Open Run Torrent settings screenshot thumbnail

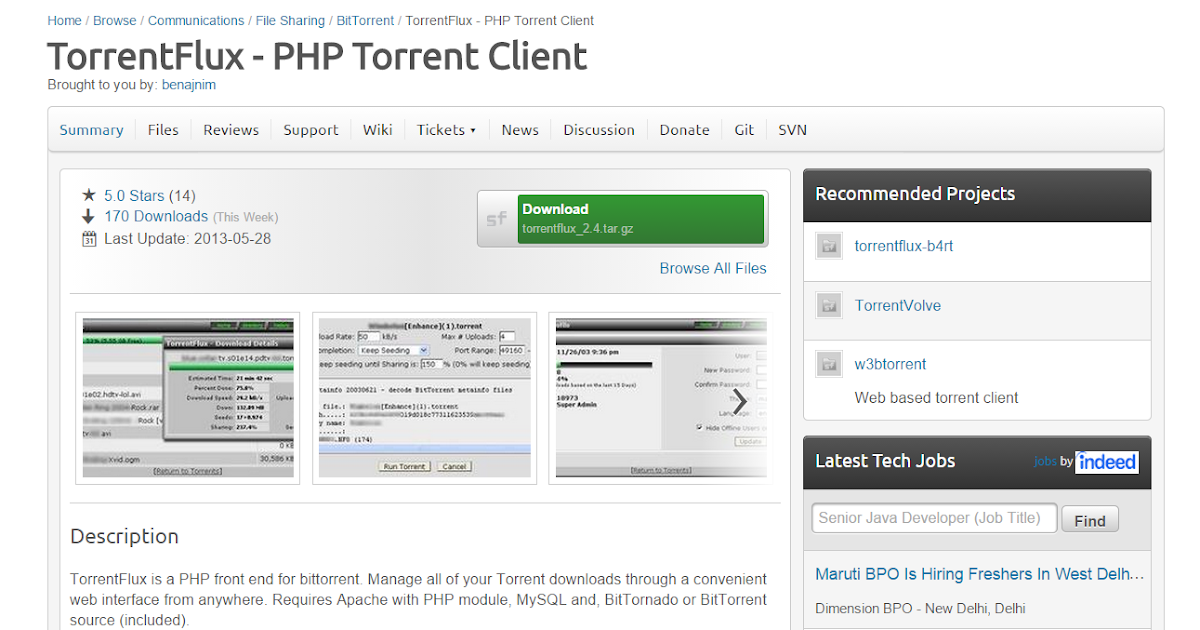click(424, 398)
